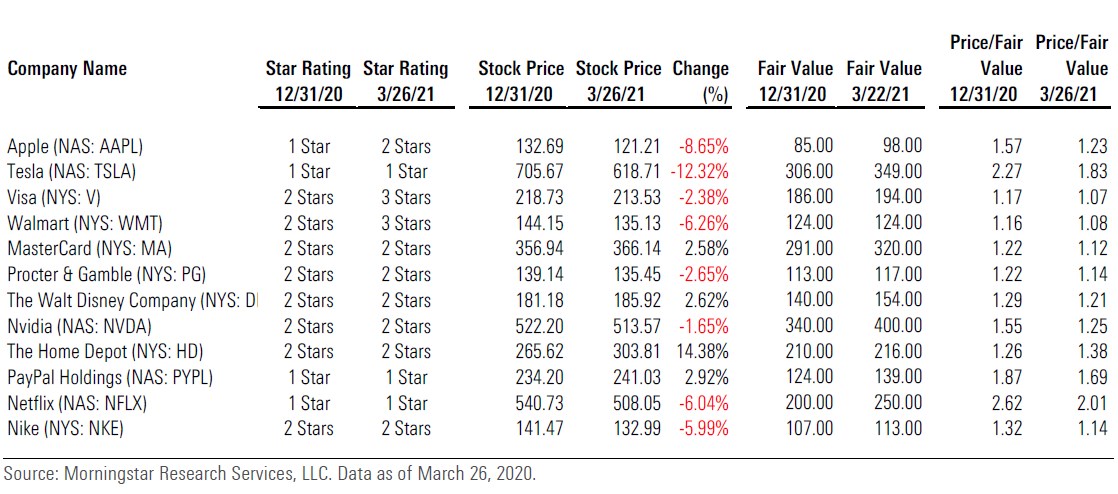Viewport: 1118px width, 494px height.
Task: Select The Walt Disney Company row label
Action: (130, 300)
